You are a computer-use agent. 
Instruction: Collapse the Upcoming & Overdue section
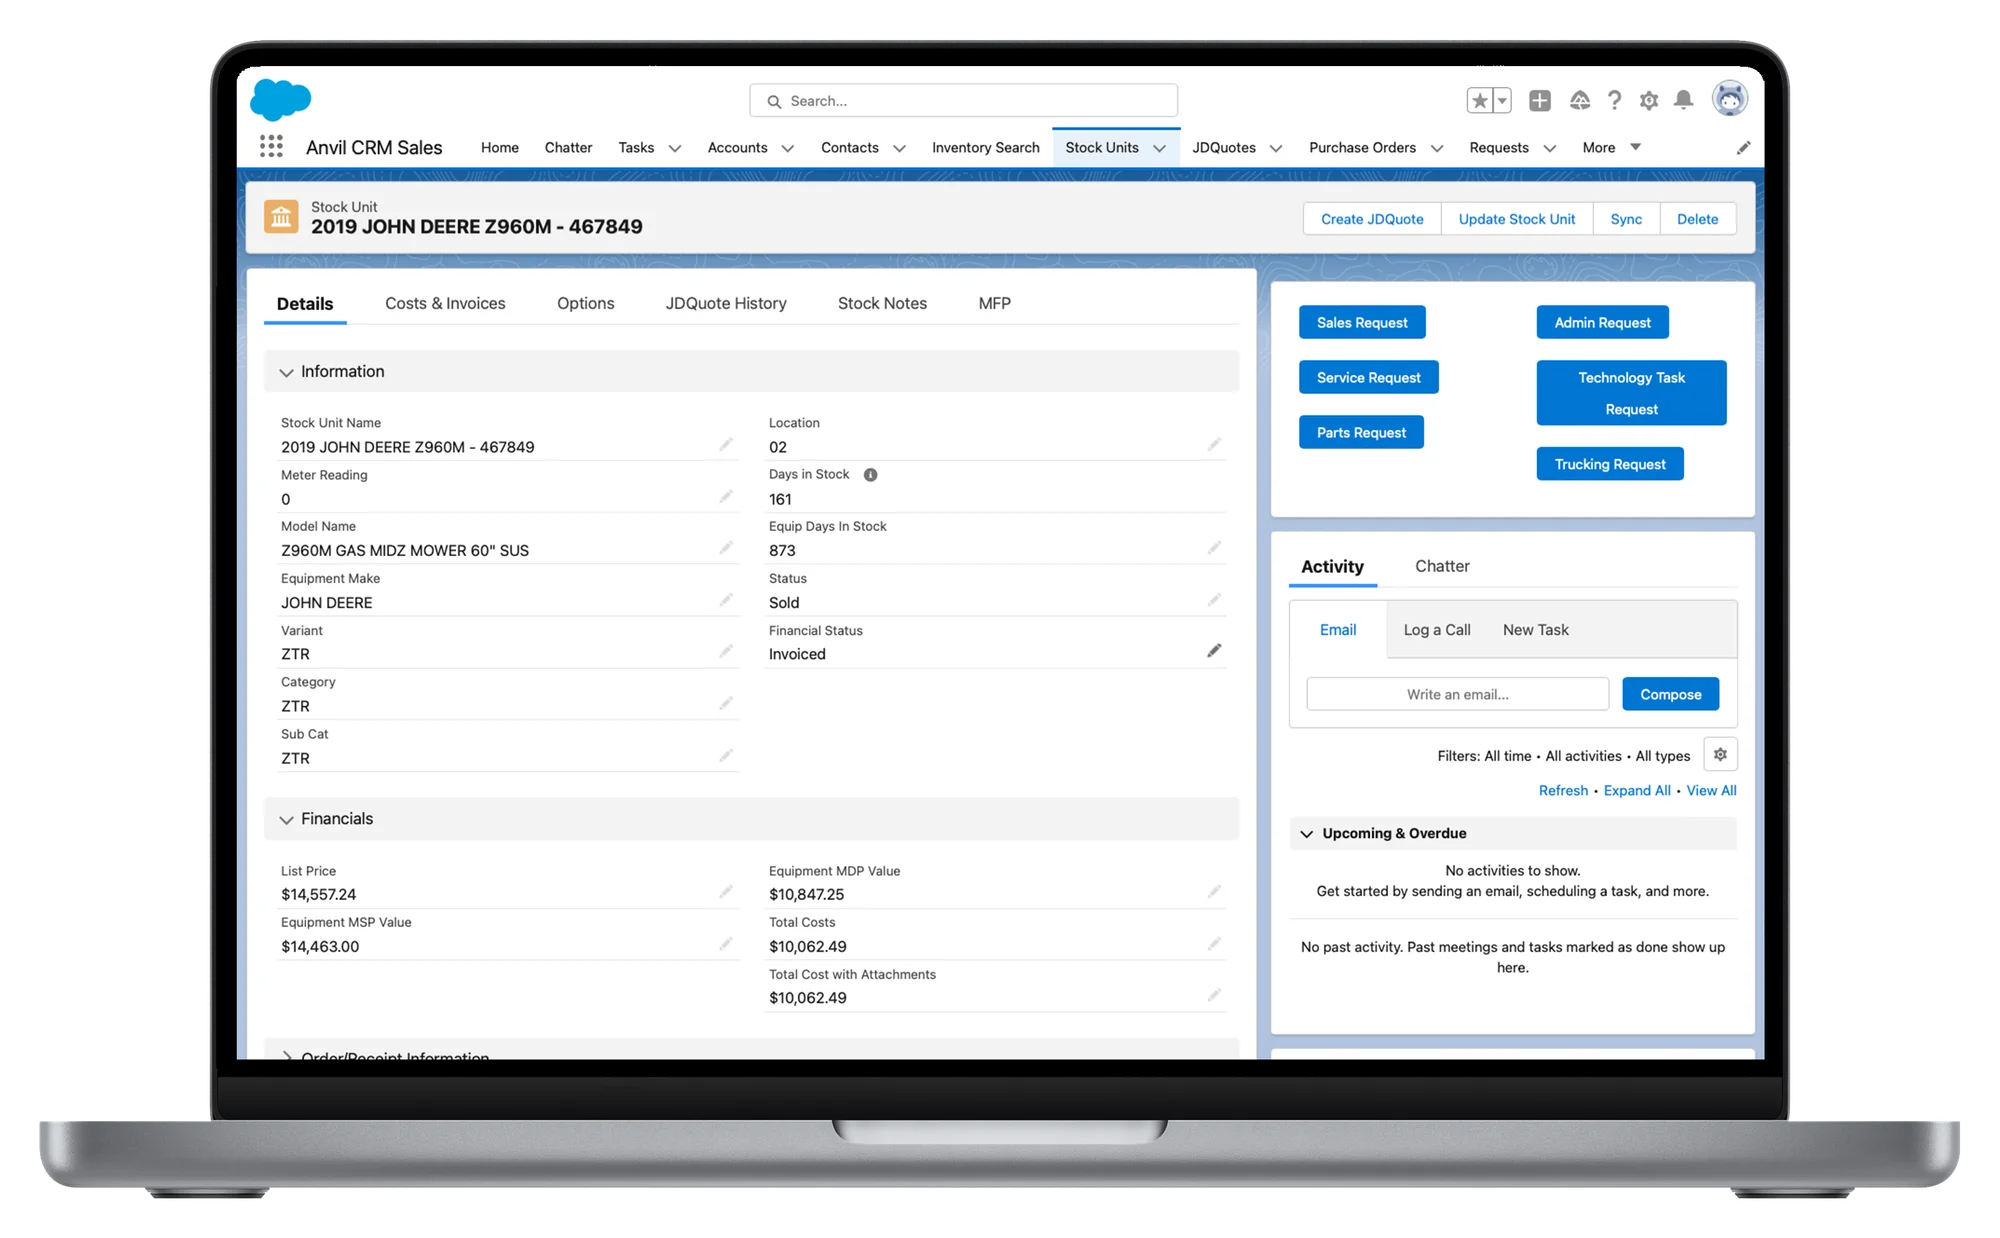click(1306, 833)
